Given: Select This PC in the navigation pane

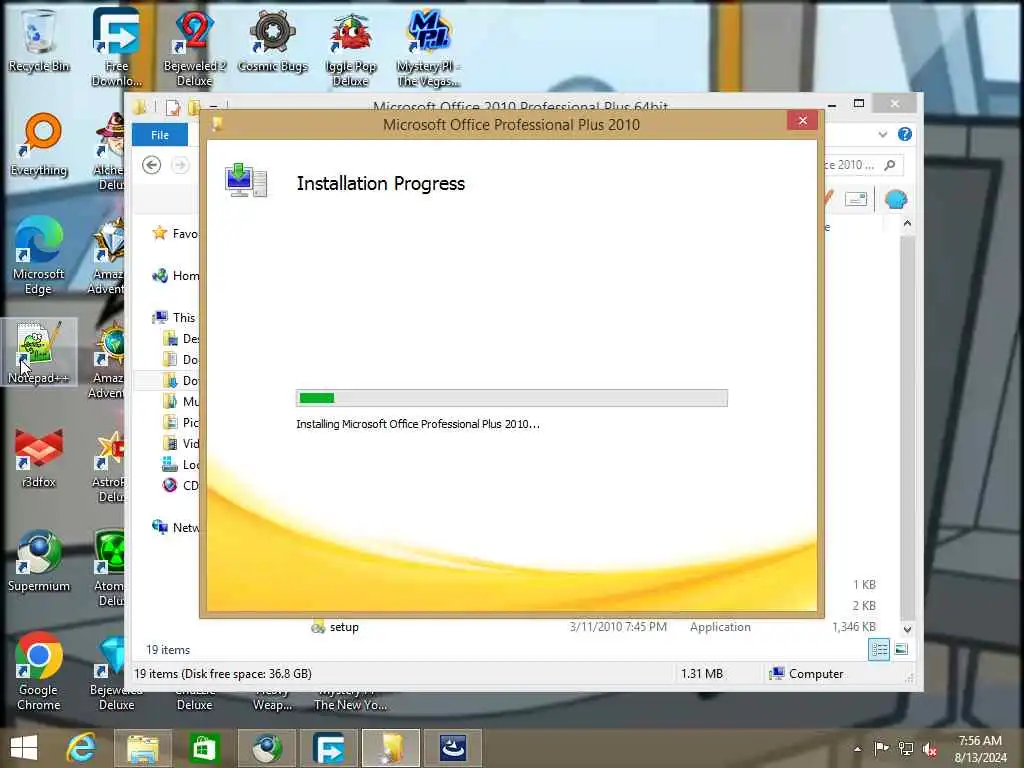Looking at the screenshot, I should click(x=174, y=317).
